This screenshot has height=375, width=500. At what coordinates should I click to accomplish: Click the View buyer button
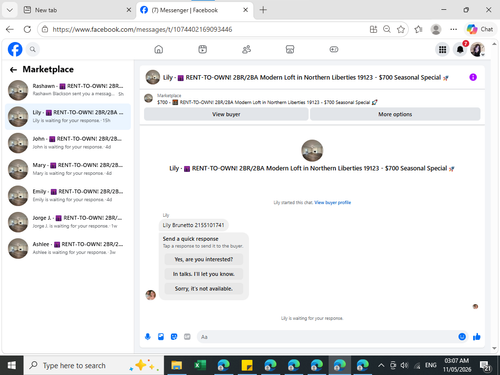(226, 114)
